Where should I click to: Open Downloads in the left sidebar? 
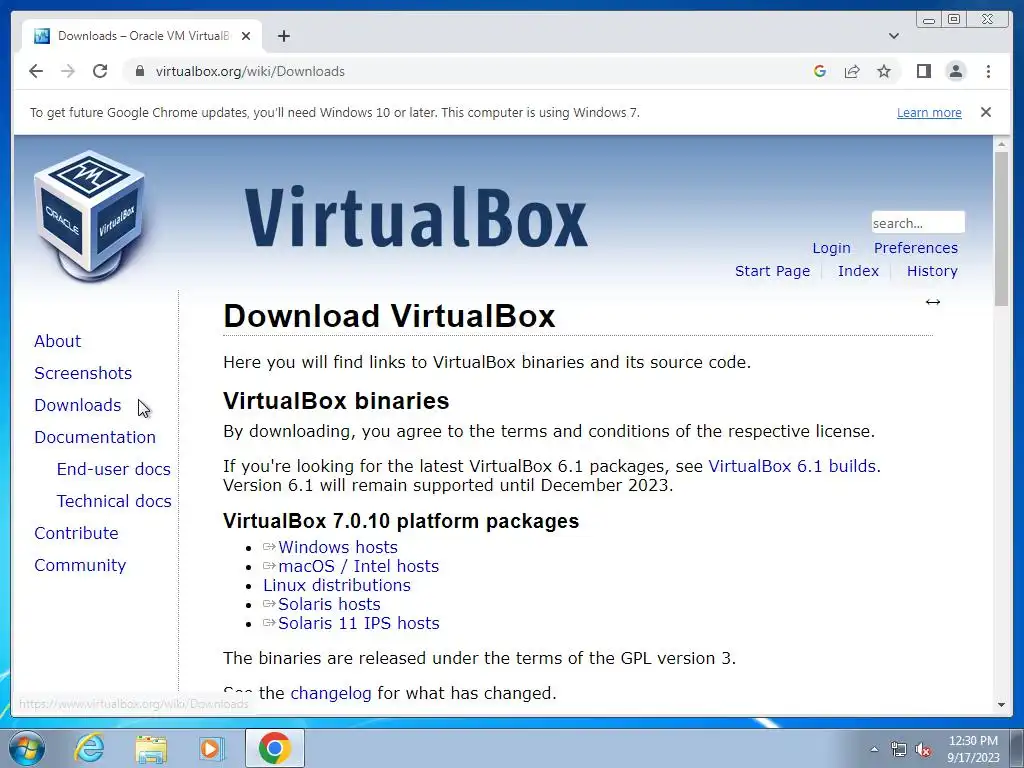click(78, 406)
